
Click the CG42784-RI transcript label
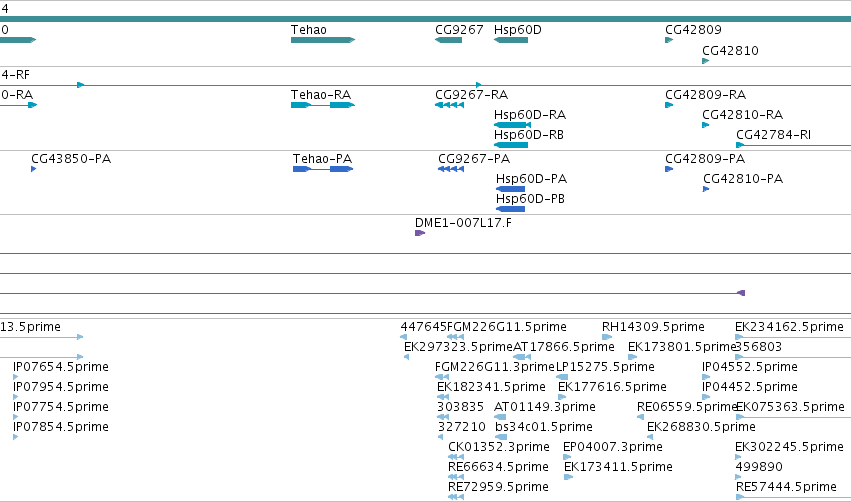(x=773, y=135)
